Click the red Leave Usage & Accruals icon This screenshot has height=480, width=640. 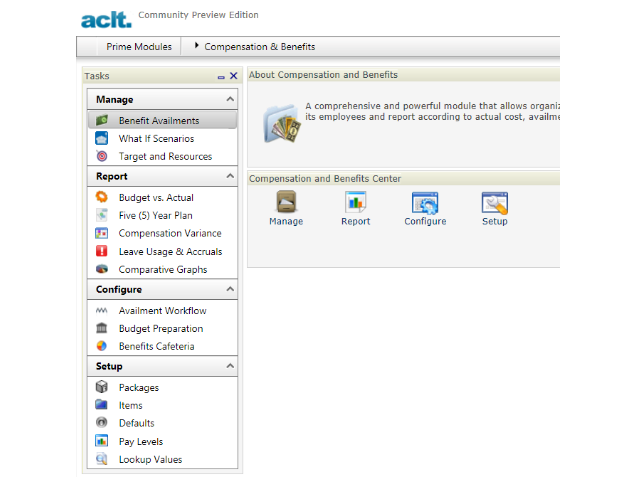click(102, 251)
